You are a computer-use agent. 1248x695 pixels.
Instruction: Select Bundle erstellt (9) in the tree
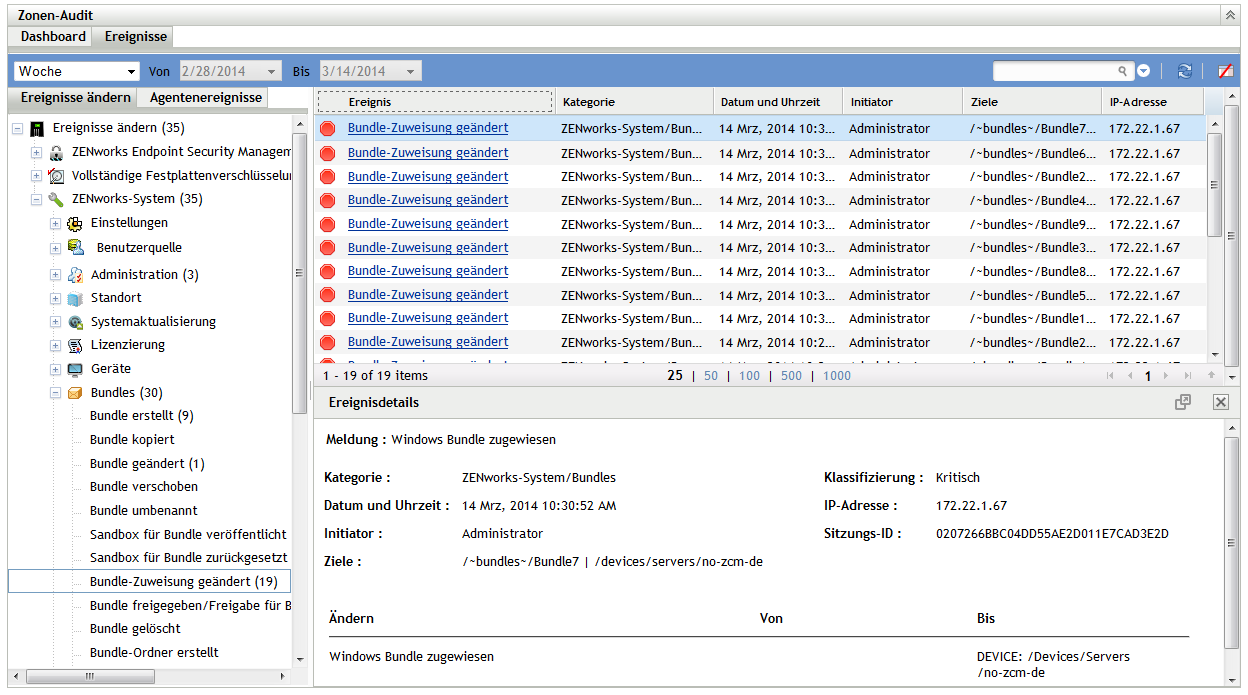141,416
